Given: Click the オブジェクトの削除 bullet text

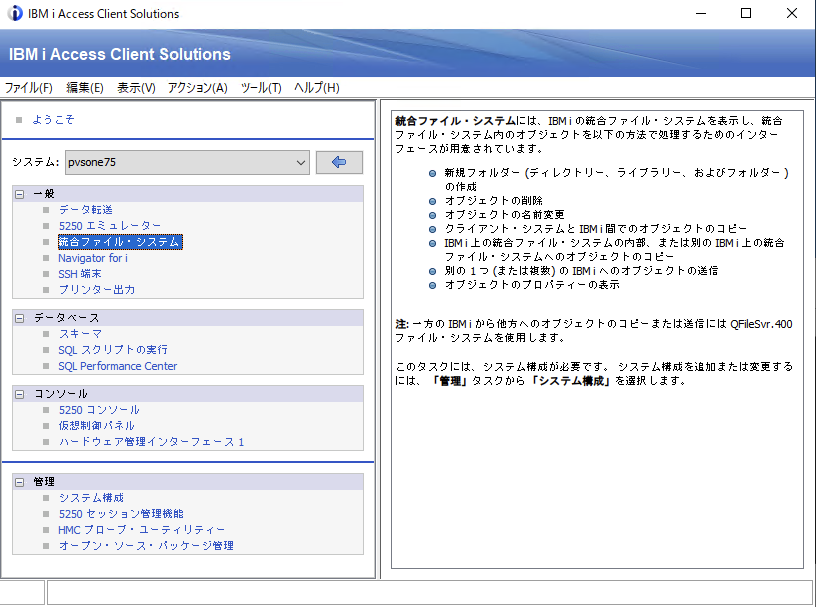Looking at the screenshot, I should (493, 200).
